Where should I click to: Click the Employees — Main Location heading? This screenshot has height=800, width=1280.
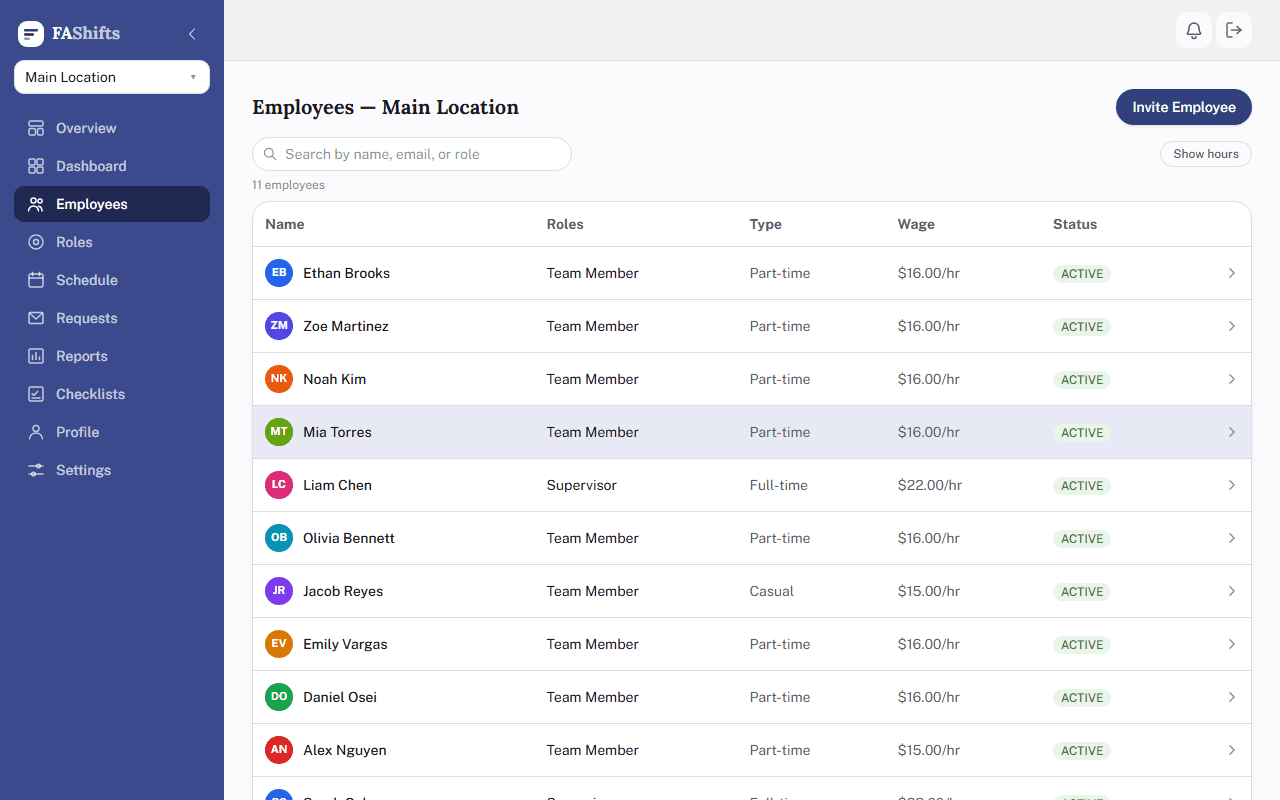click(385, 107)
